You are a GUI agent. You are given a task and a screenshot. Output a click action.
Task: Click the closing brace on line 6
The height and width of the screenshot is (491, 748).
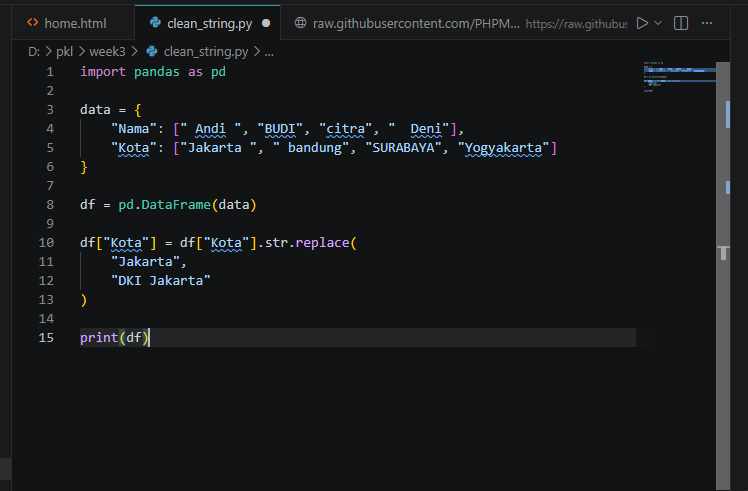pos(84,167)
